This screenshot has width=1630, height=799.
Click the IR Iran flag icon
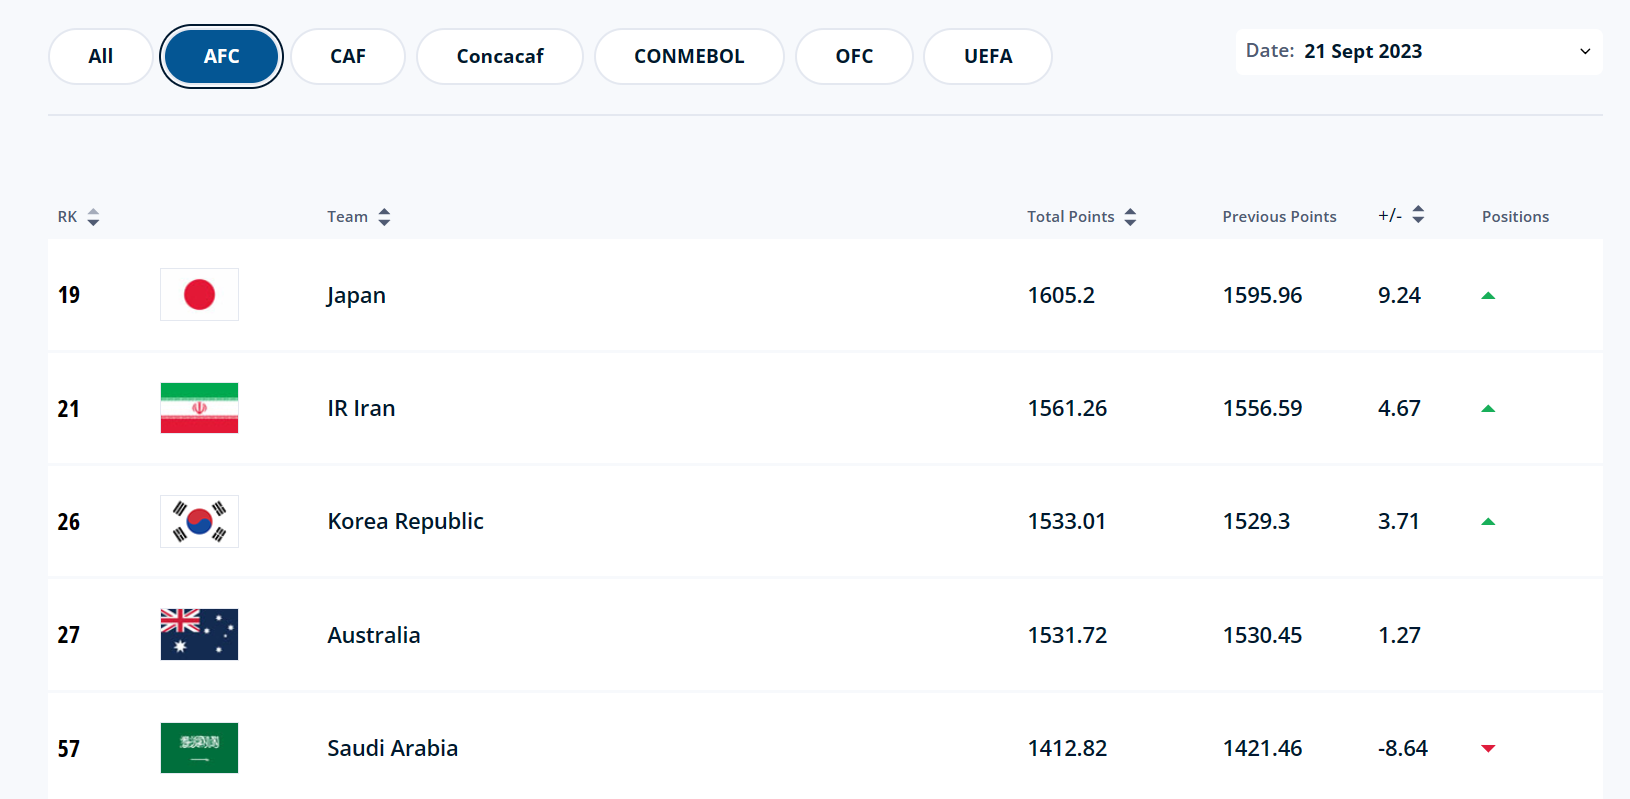(x=199, y=408)
